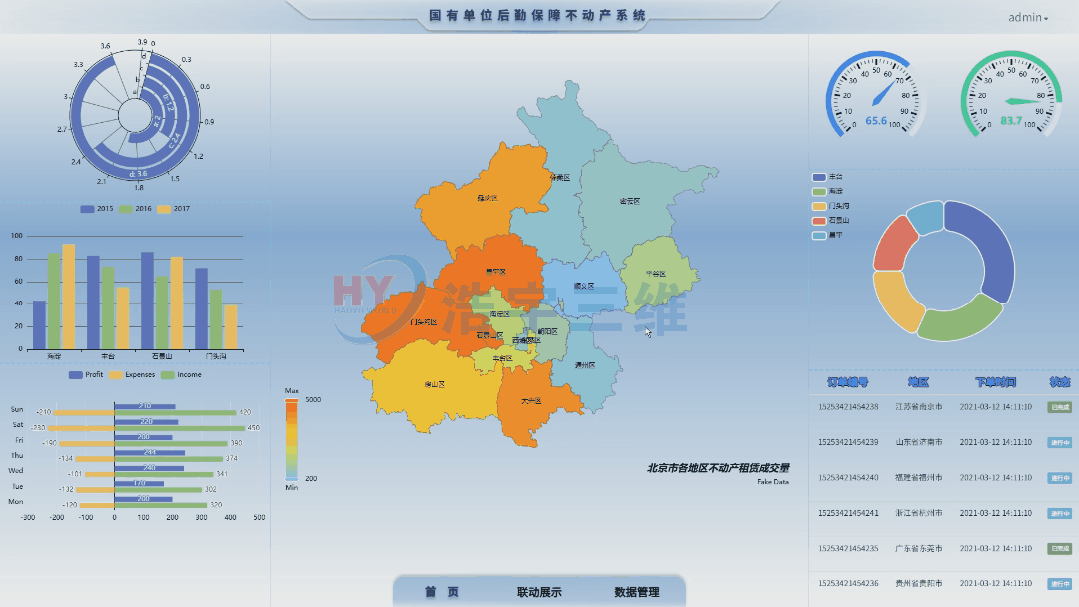The width and height of the screenshot is (1079, 607).
Task: Click the Max 5000 handle of color scale
Action: 292,400
